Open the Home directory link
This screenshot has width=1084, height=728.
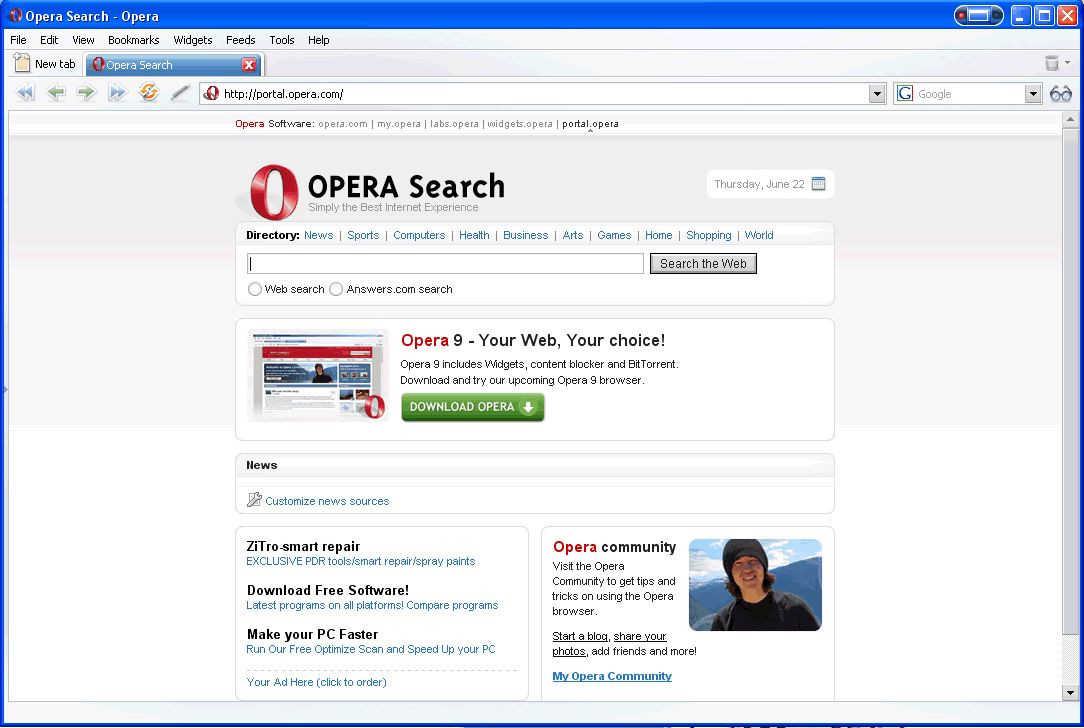(x=658, y=235)
